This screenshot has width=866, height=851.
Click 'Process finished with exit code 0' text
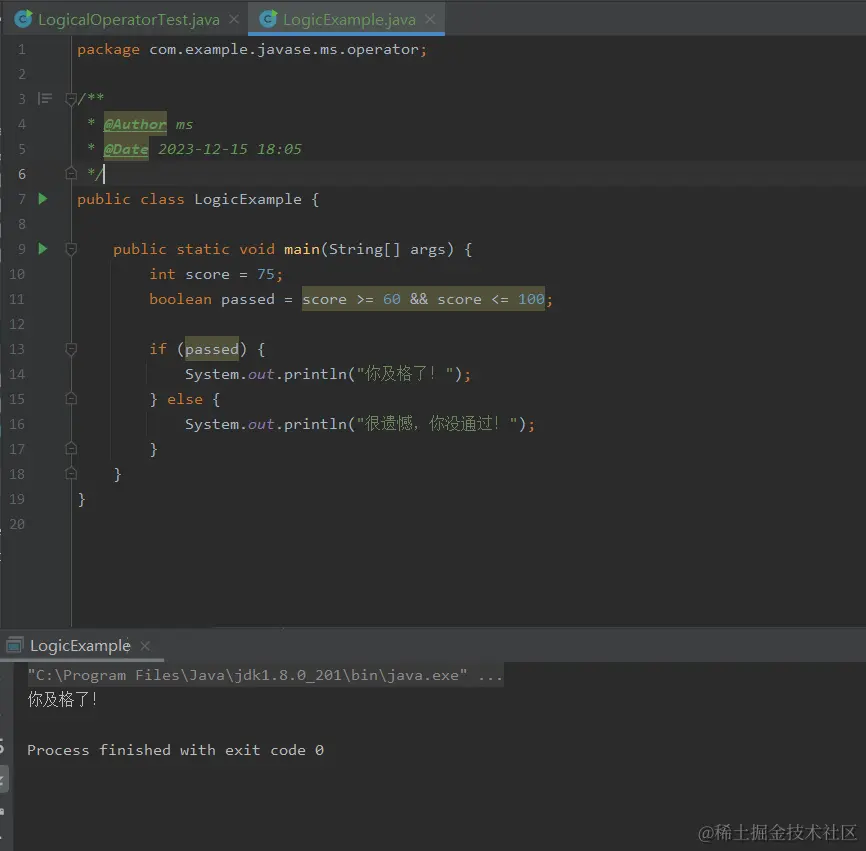176,750
